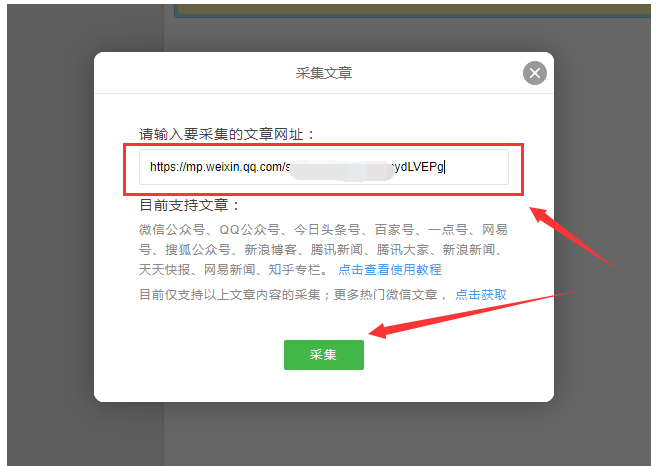Click the 目前支持文章 heading
This screenshot has height=466, width=656.
click(x=190, y=205)
